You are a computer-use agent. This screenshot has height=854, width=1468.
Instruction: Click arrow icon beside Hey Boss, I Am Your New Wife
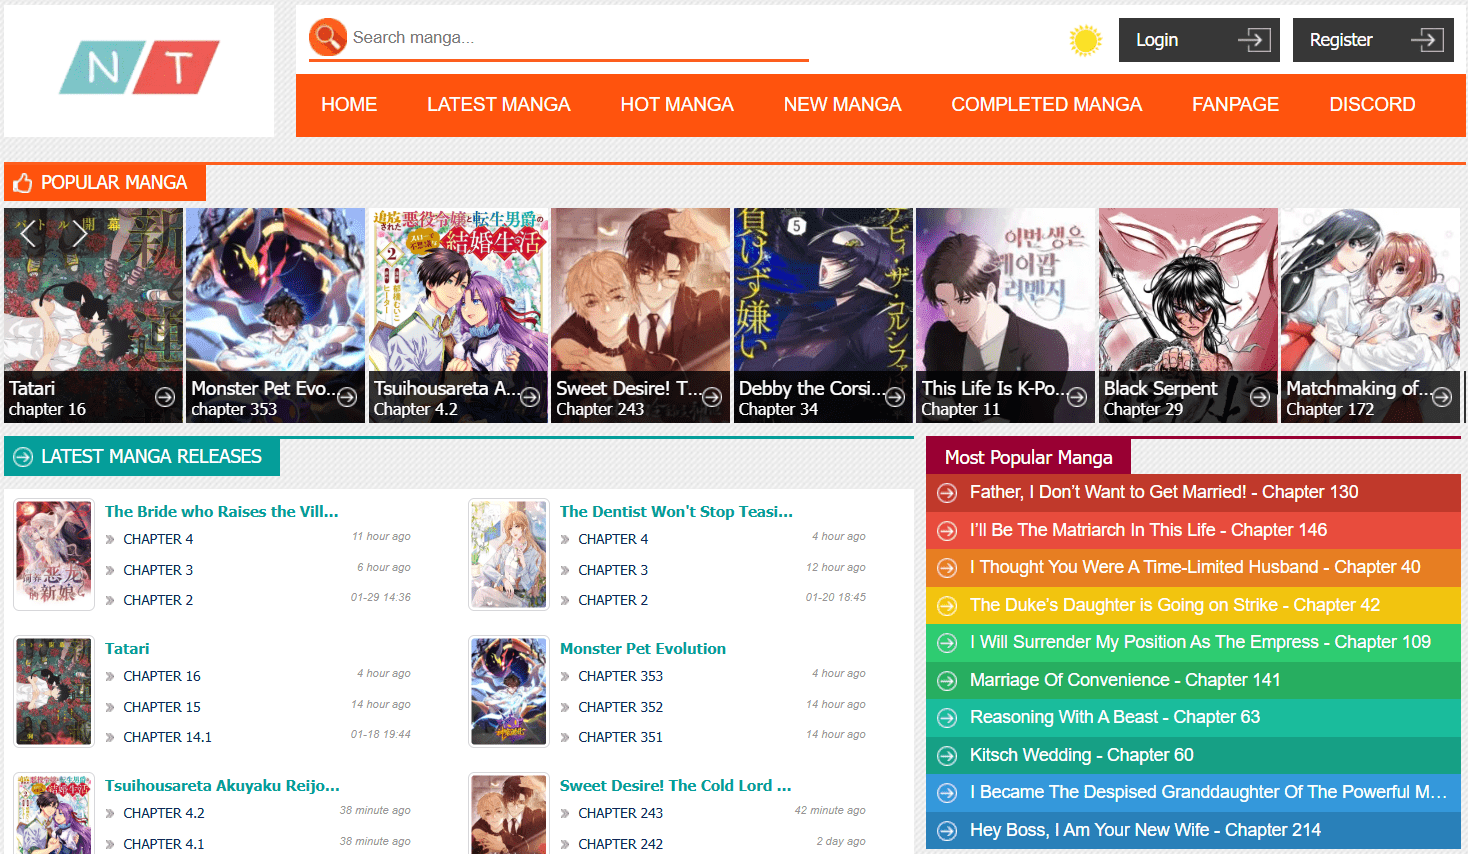click(x=946, y=831)
